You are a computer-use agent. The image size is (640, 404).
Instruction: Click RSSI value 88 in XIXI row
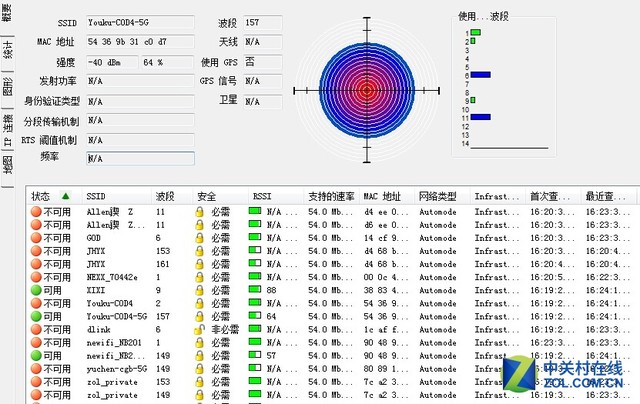(x=271, y=290)
